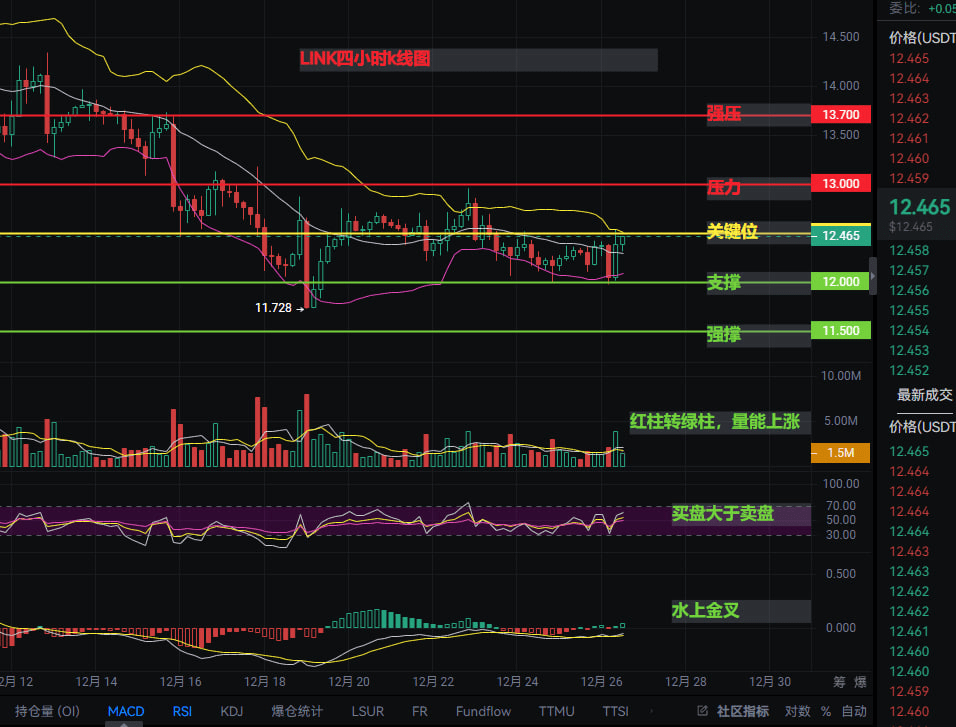956x727 pixels.
Task: Select the LINK四小时k线图 title text box
Action: pos(478,59)
